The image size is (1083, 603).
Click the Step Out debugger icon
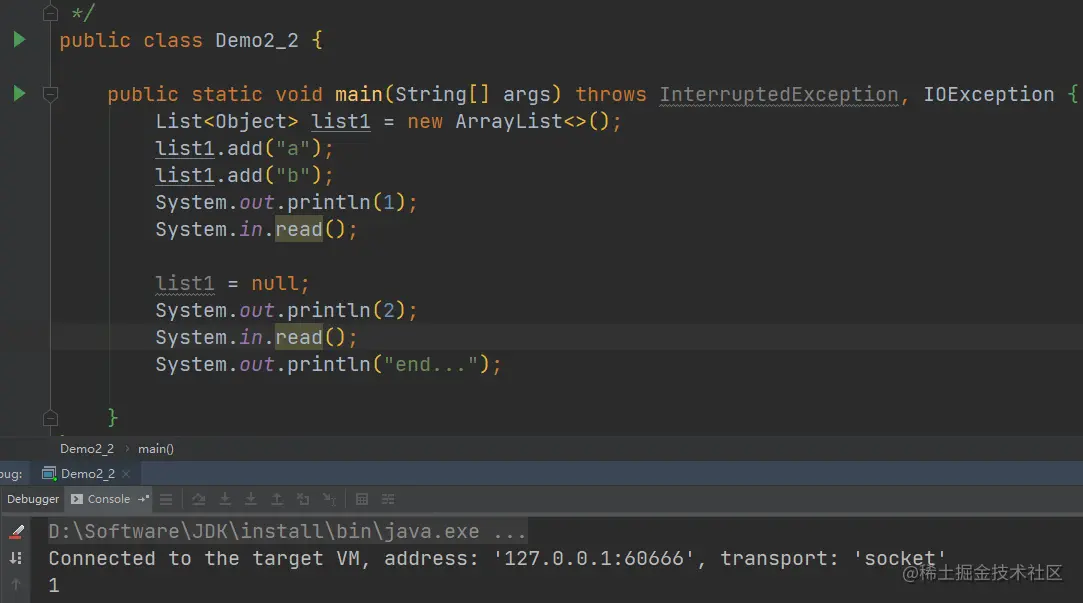[277, 499]
